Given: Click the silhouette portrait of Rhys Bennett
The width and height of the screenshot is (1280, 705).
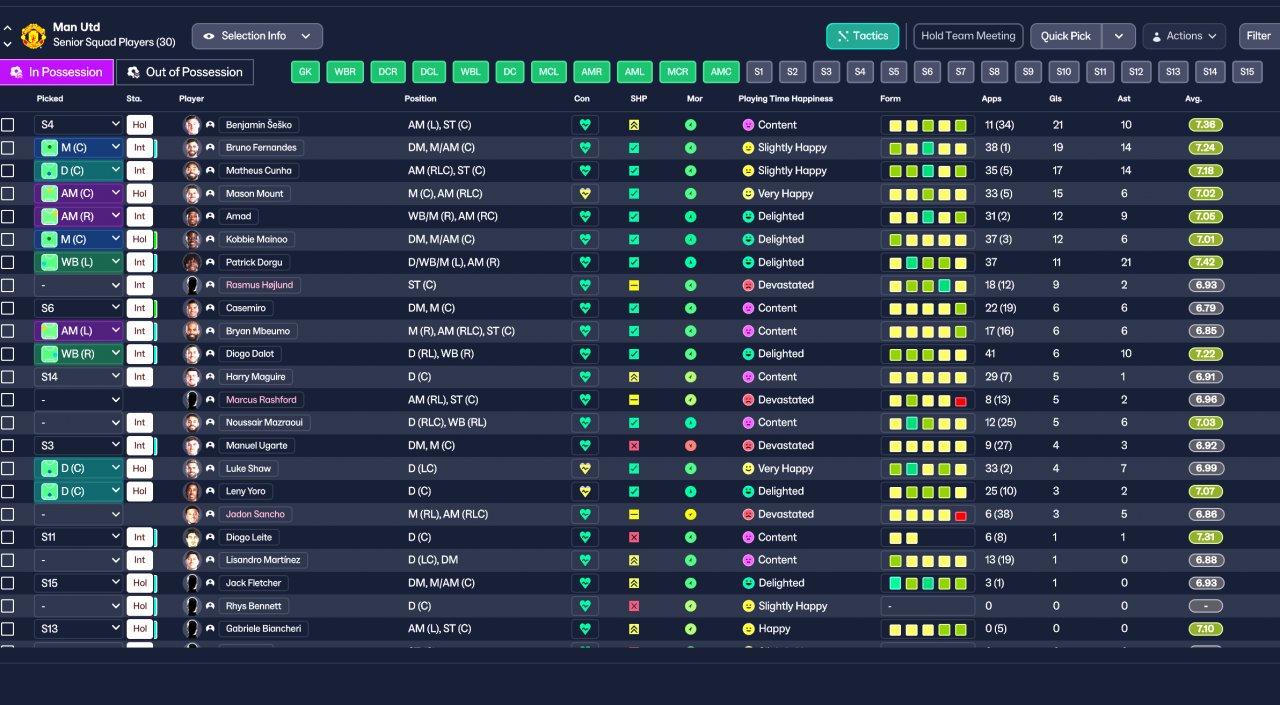Looking at the screenshot, I should coord(192,606).
